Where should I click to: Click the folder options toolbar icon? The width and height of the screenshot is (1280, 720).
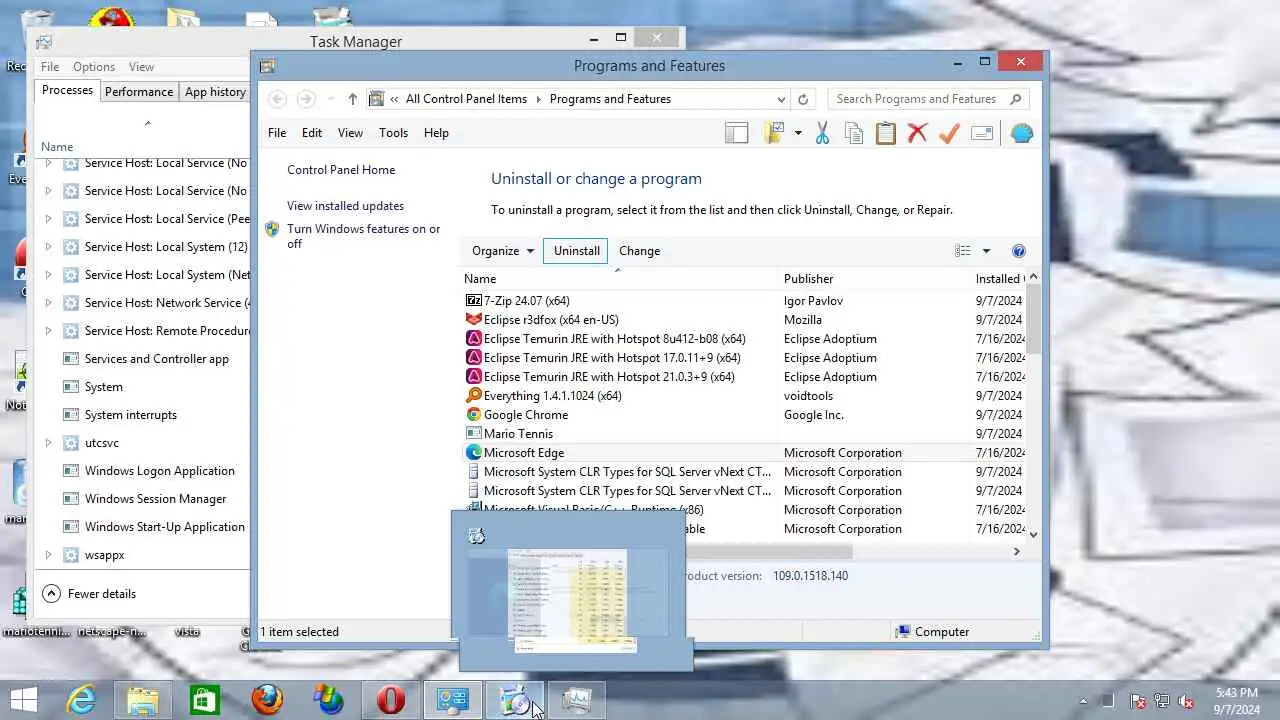[774, 133]
